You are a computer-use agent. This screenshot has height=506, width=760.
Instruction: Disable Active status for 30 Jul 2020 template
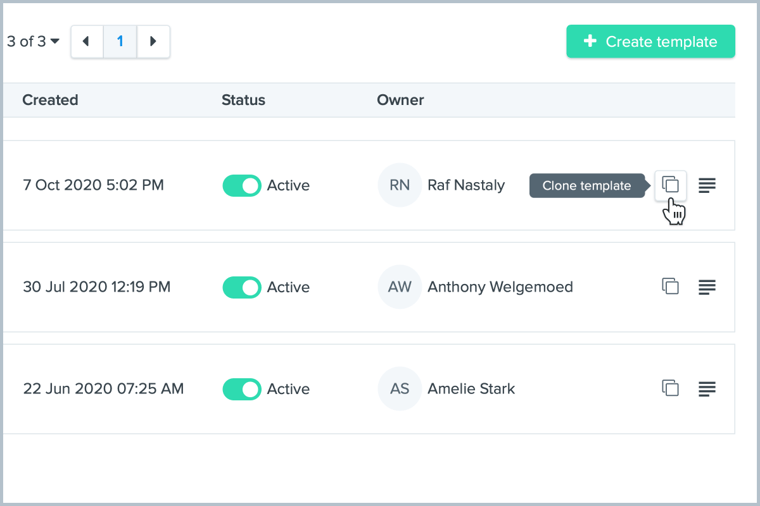(241, 287)
